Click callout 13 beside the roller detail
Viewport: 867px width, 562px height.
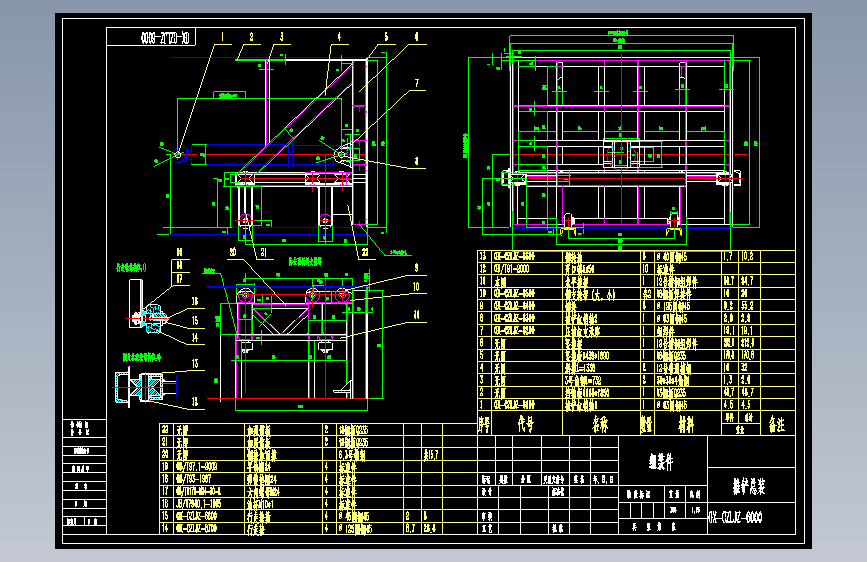point(195,363)
